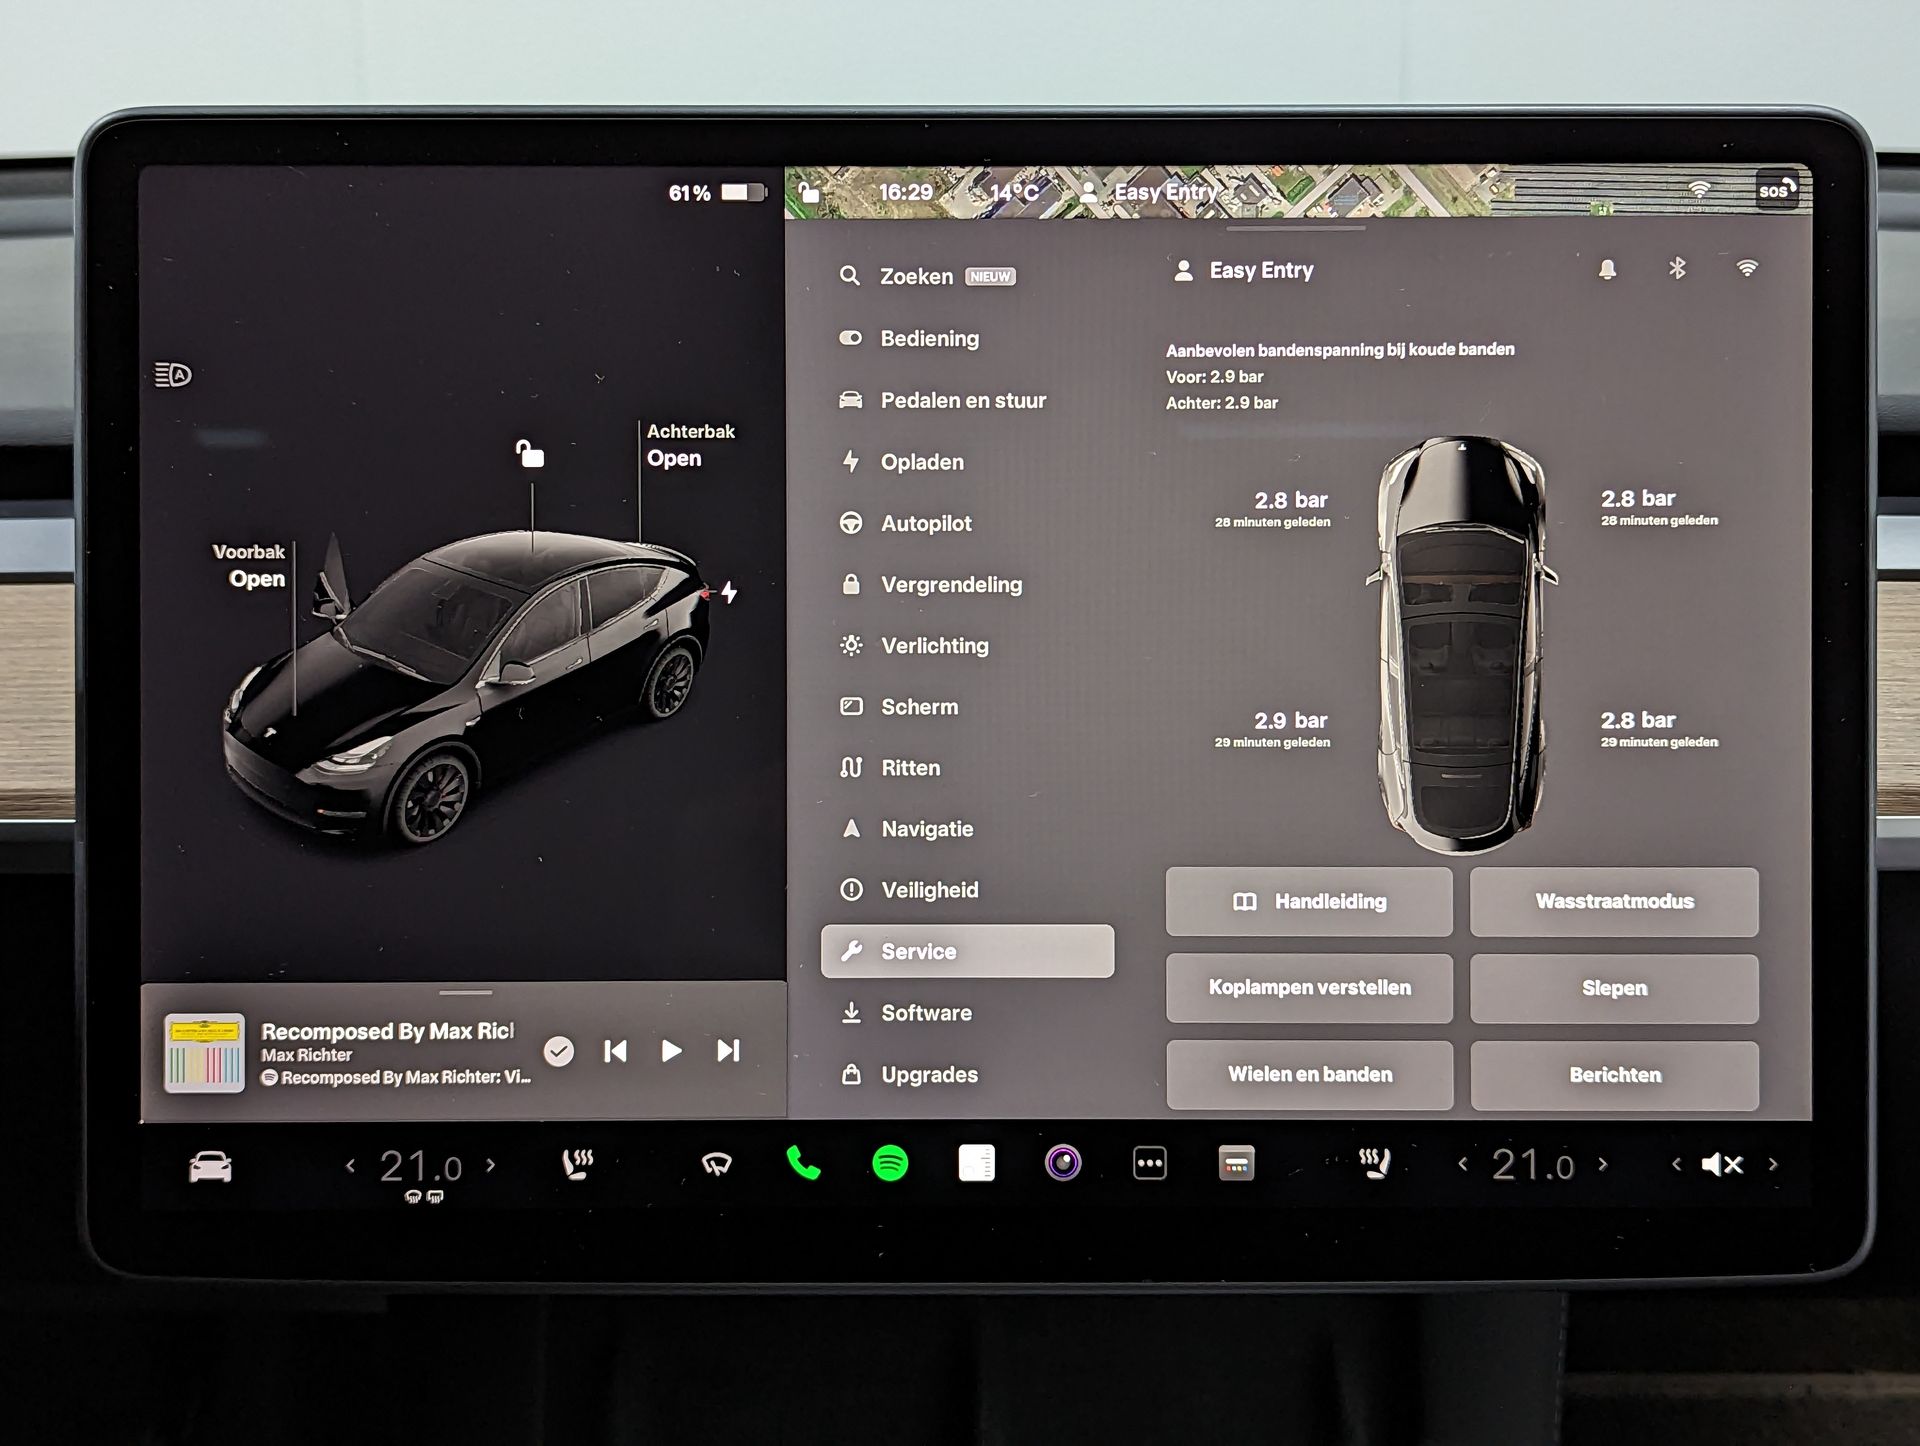This screenshot has width=1920, height=1446.
Task: Open the Bediening menu
Action: pyautogui.click(x=909, y=338)
